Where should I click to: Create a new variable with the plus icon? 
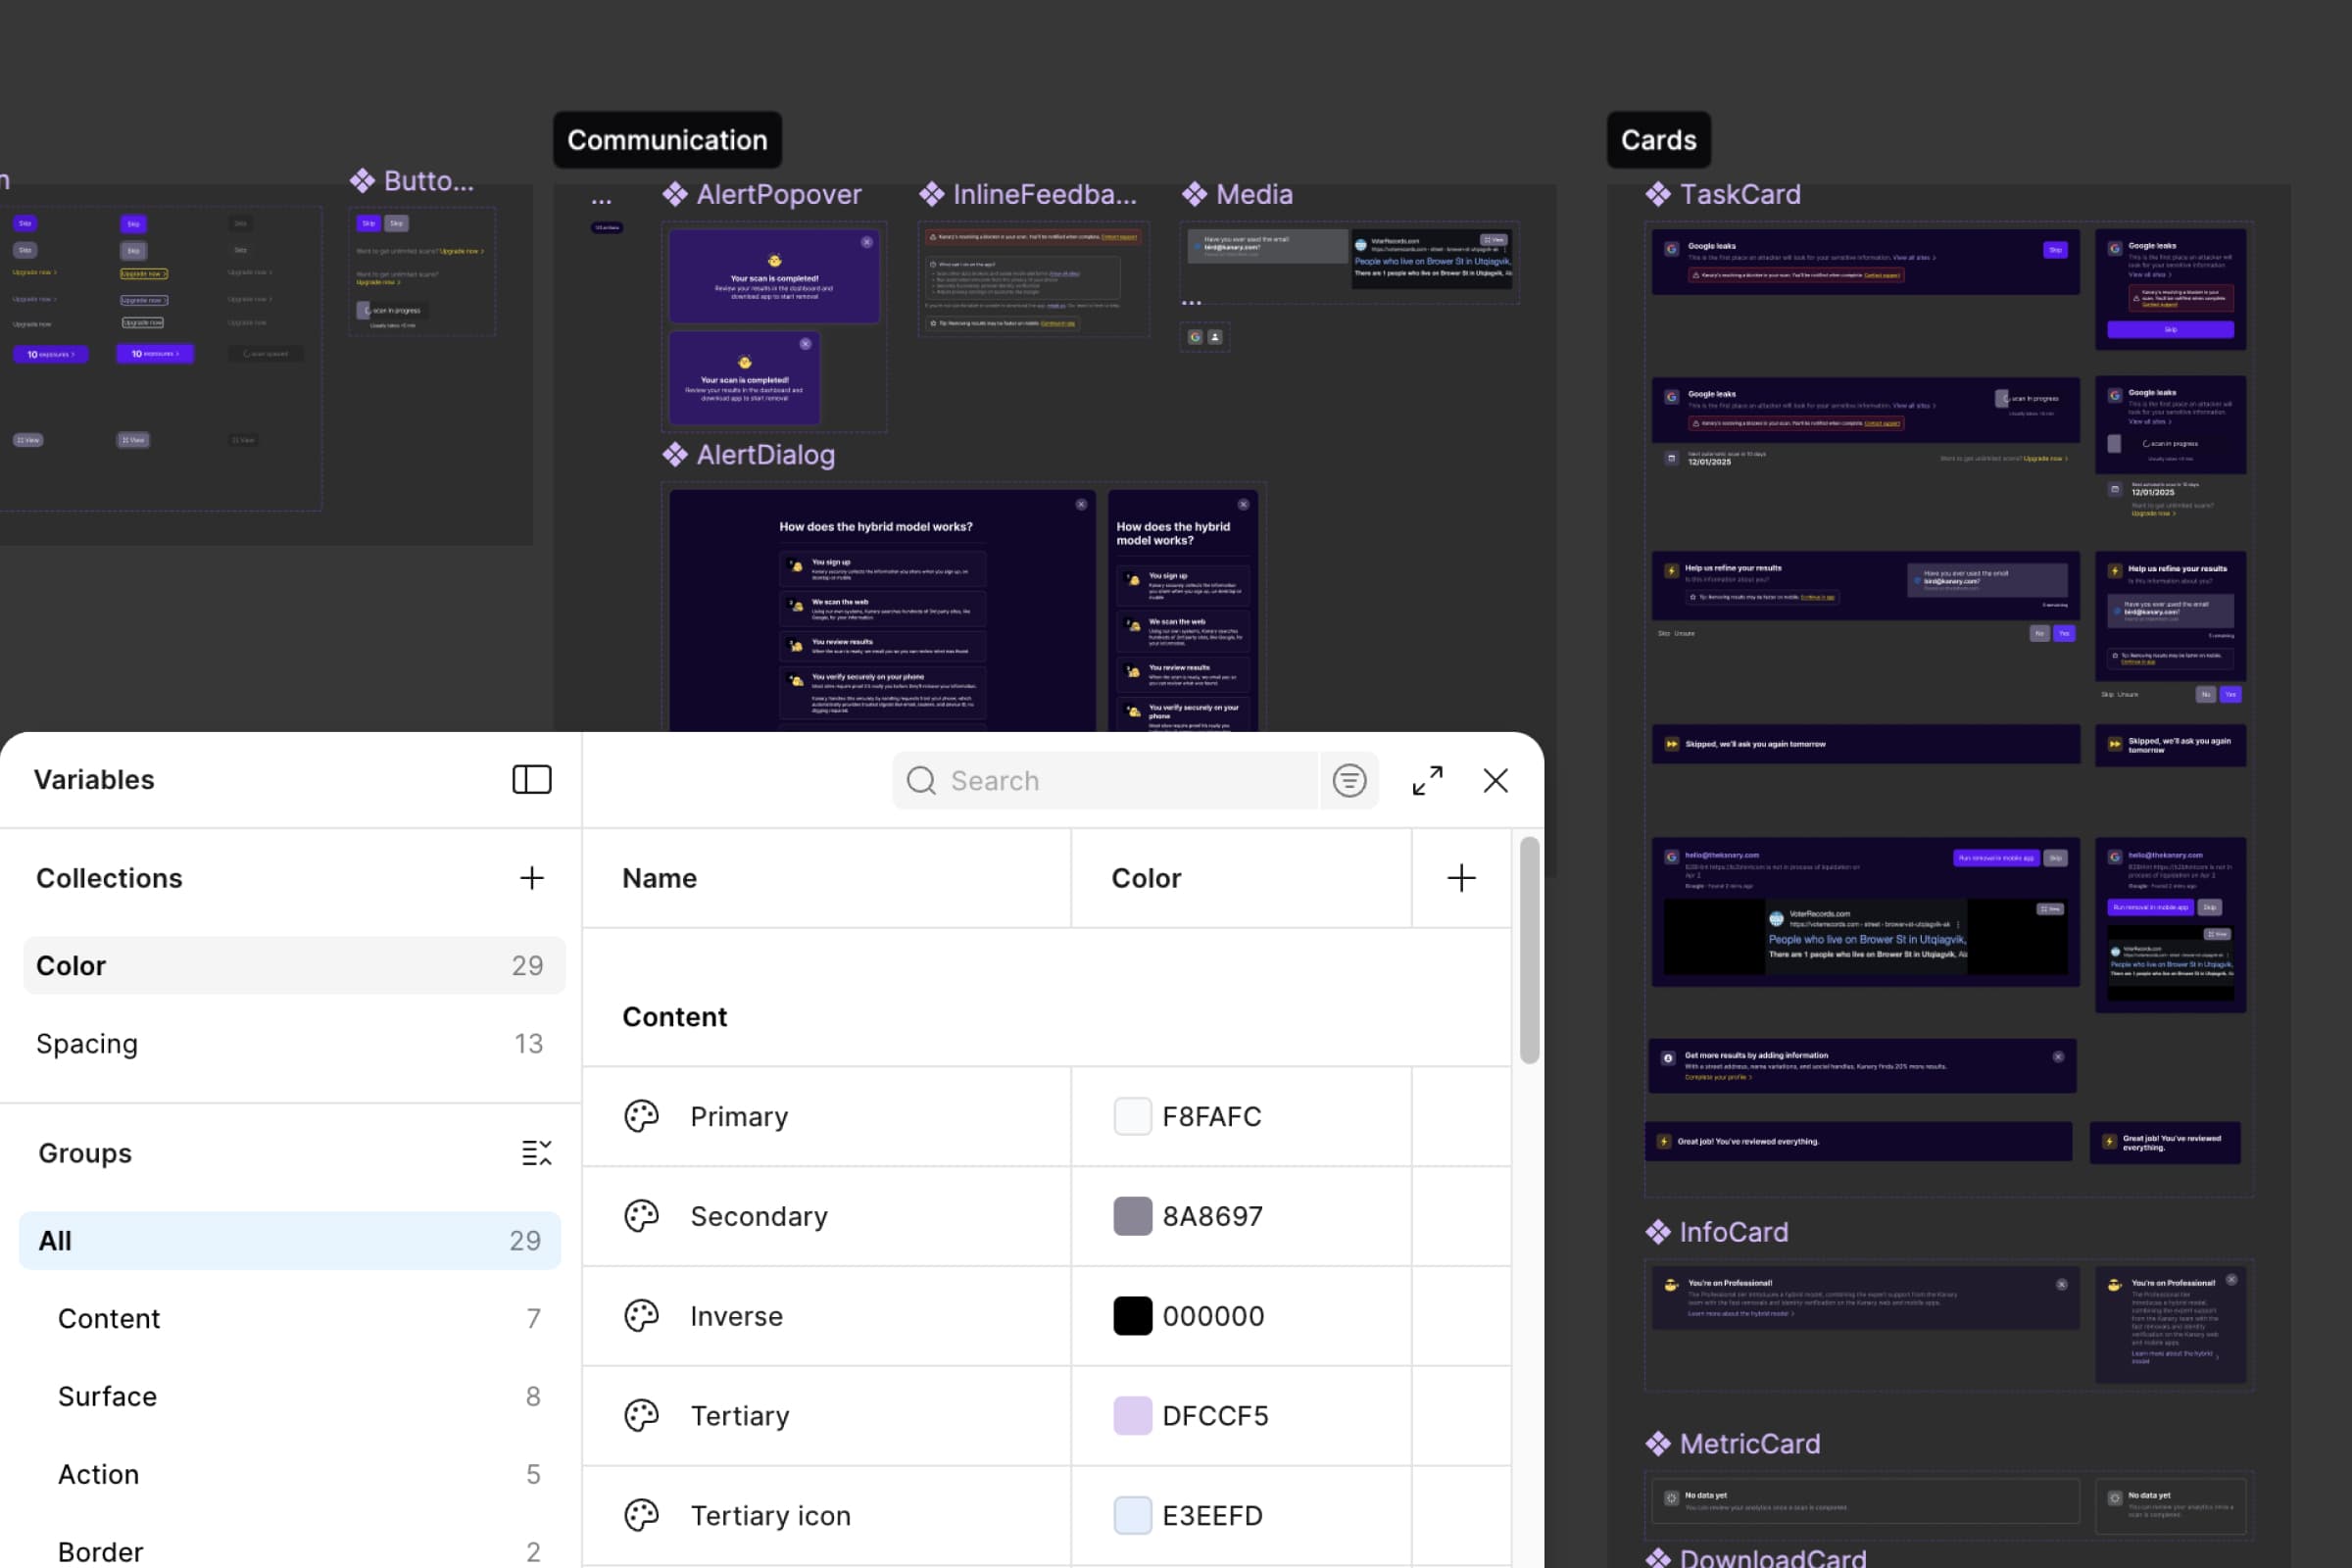tap(1461, 877)
